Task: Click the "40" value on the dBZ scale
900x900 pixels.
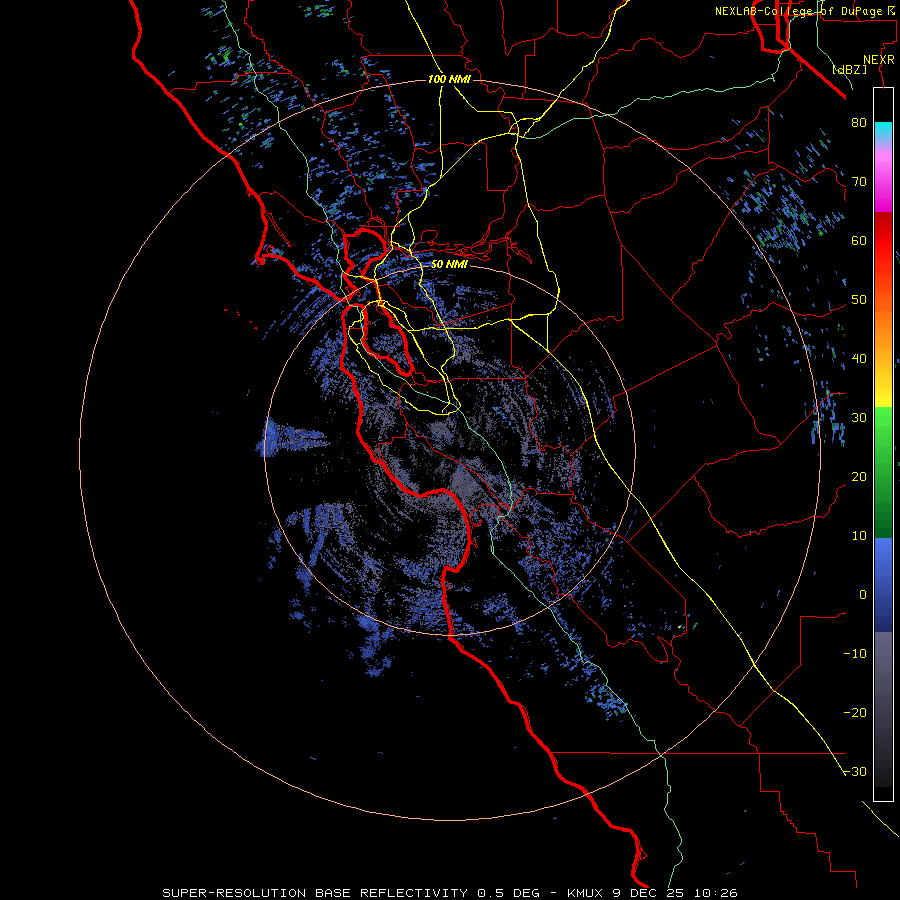Action: pyautogui.click(x=859, y=359)
